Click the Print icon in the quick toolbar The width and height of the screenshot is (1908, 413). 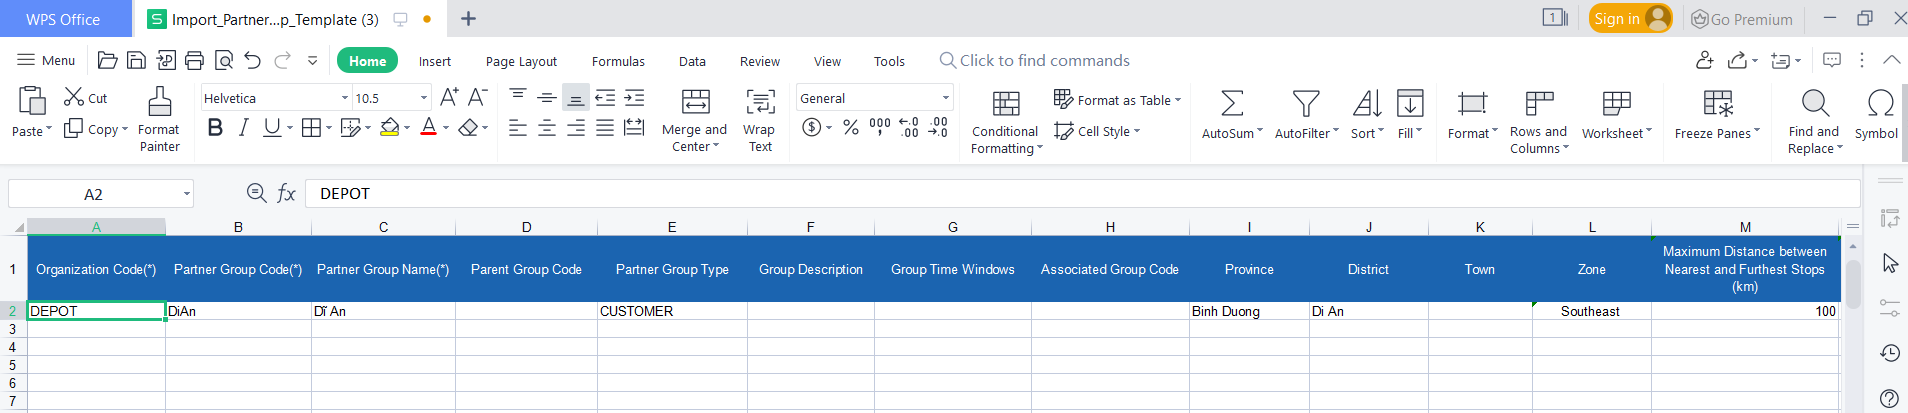(x=195, y=61)
